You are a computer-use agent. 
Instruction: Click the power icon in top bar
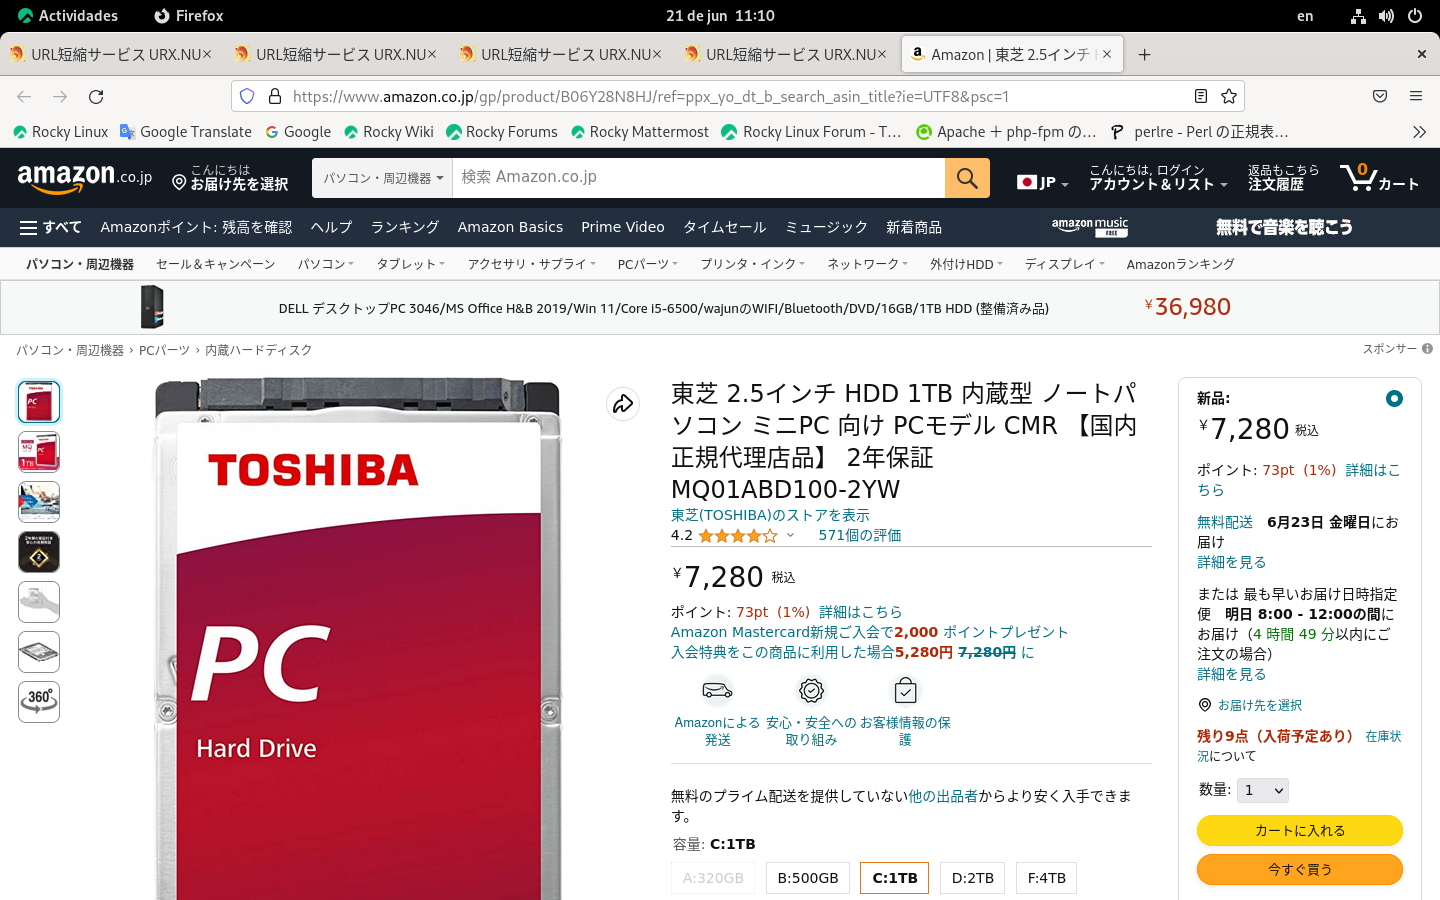1415,16
